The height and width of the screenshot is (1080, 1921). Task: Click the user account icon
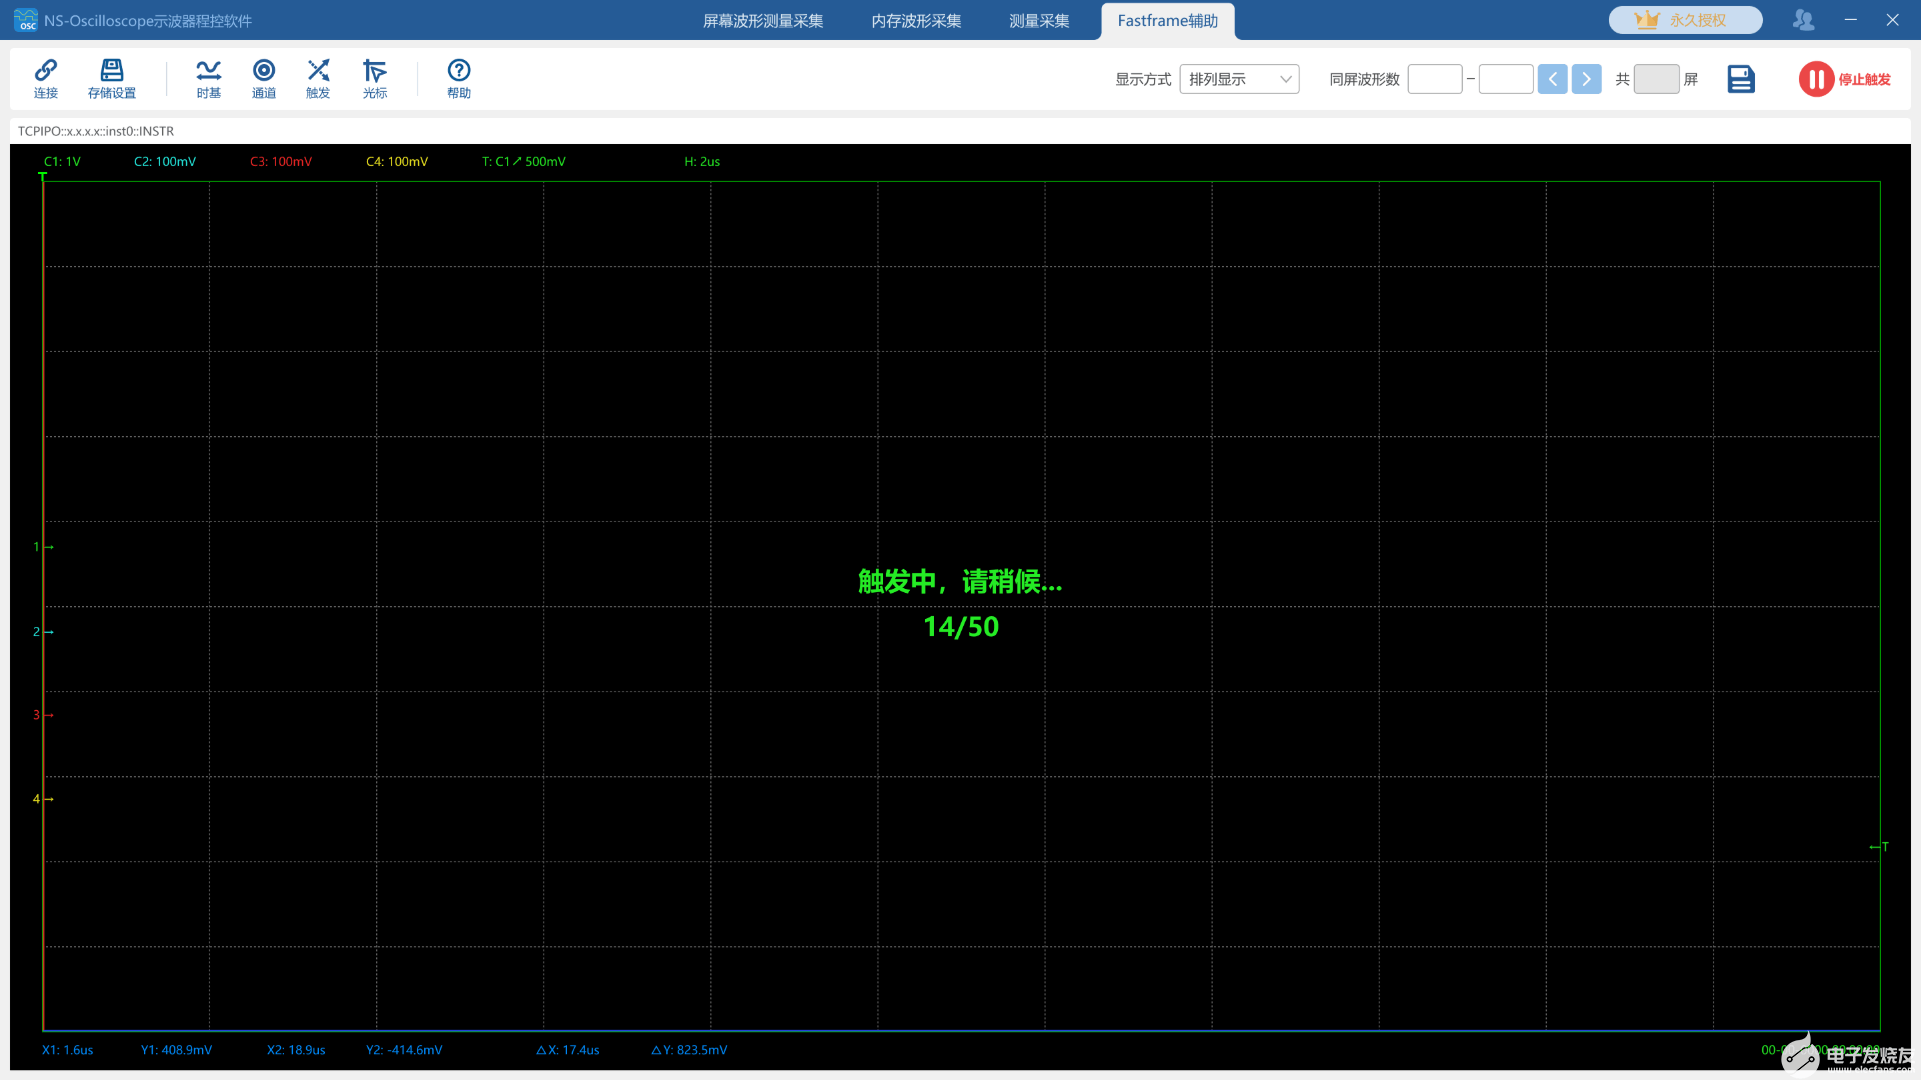[1803, 20]
